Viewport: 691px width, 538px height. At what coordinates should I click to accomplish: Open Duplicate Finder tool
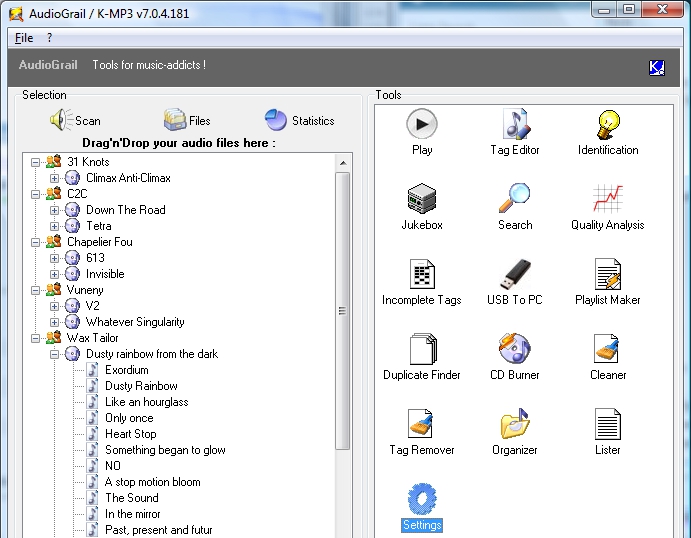click(422, 357)
